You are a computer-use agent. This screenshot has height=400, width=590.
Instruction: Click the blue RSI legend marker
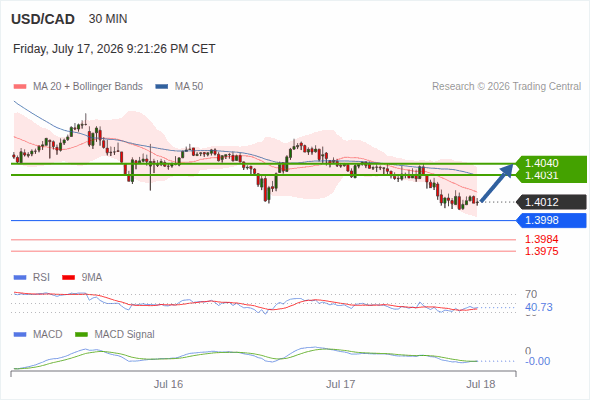tap(20, 278)
